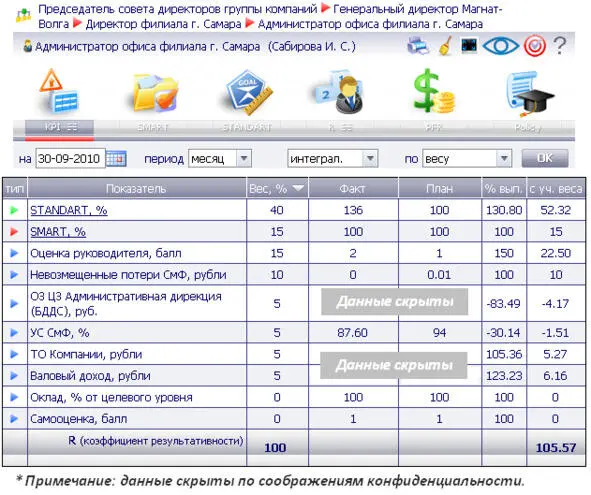The width and height of the screenshot is (591, 495).
Task: Open help via question mark icon
Action: tap(560, 46)
